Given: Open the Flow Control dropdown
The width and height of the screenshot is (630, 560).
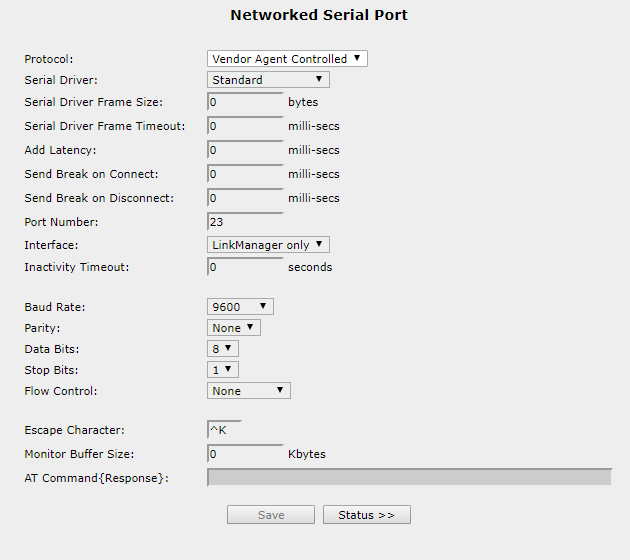Looking at the screenshot, I should click(x=249, y=390).
